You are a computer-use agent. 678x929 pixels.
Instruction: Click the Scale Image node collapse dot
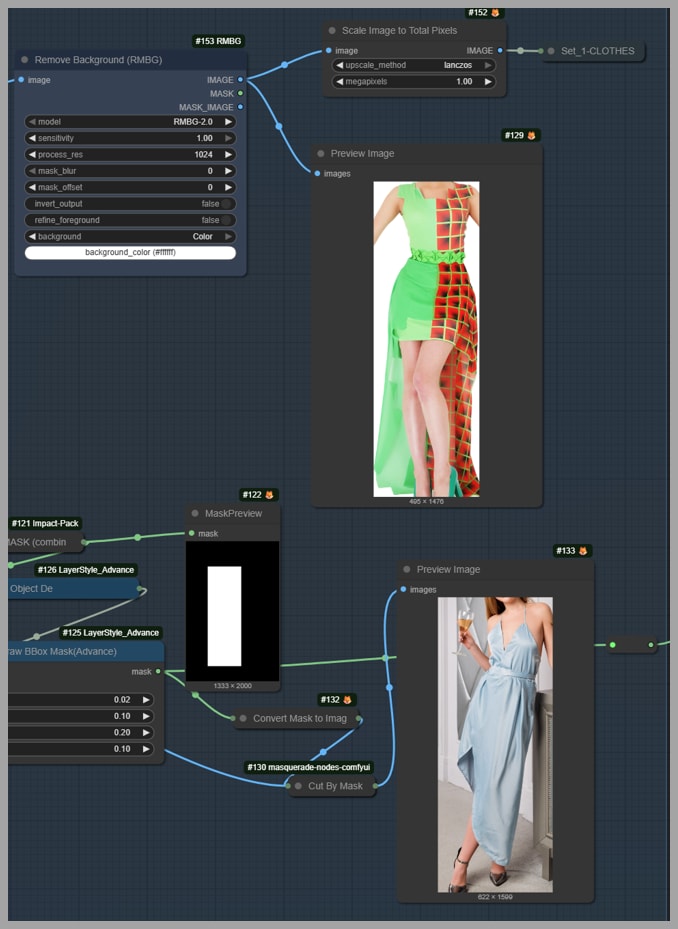[x=332, y=31]
